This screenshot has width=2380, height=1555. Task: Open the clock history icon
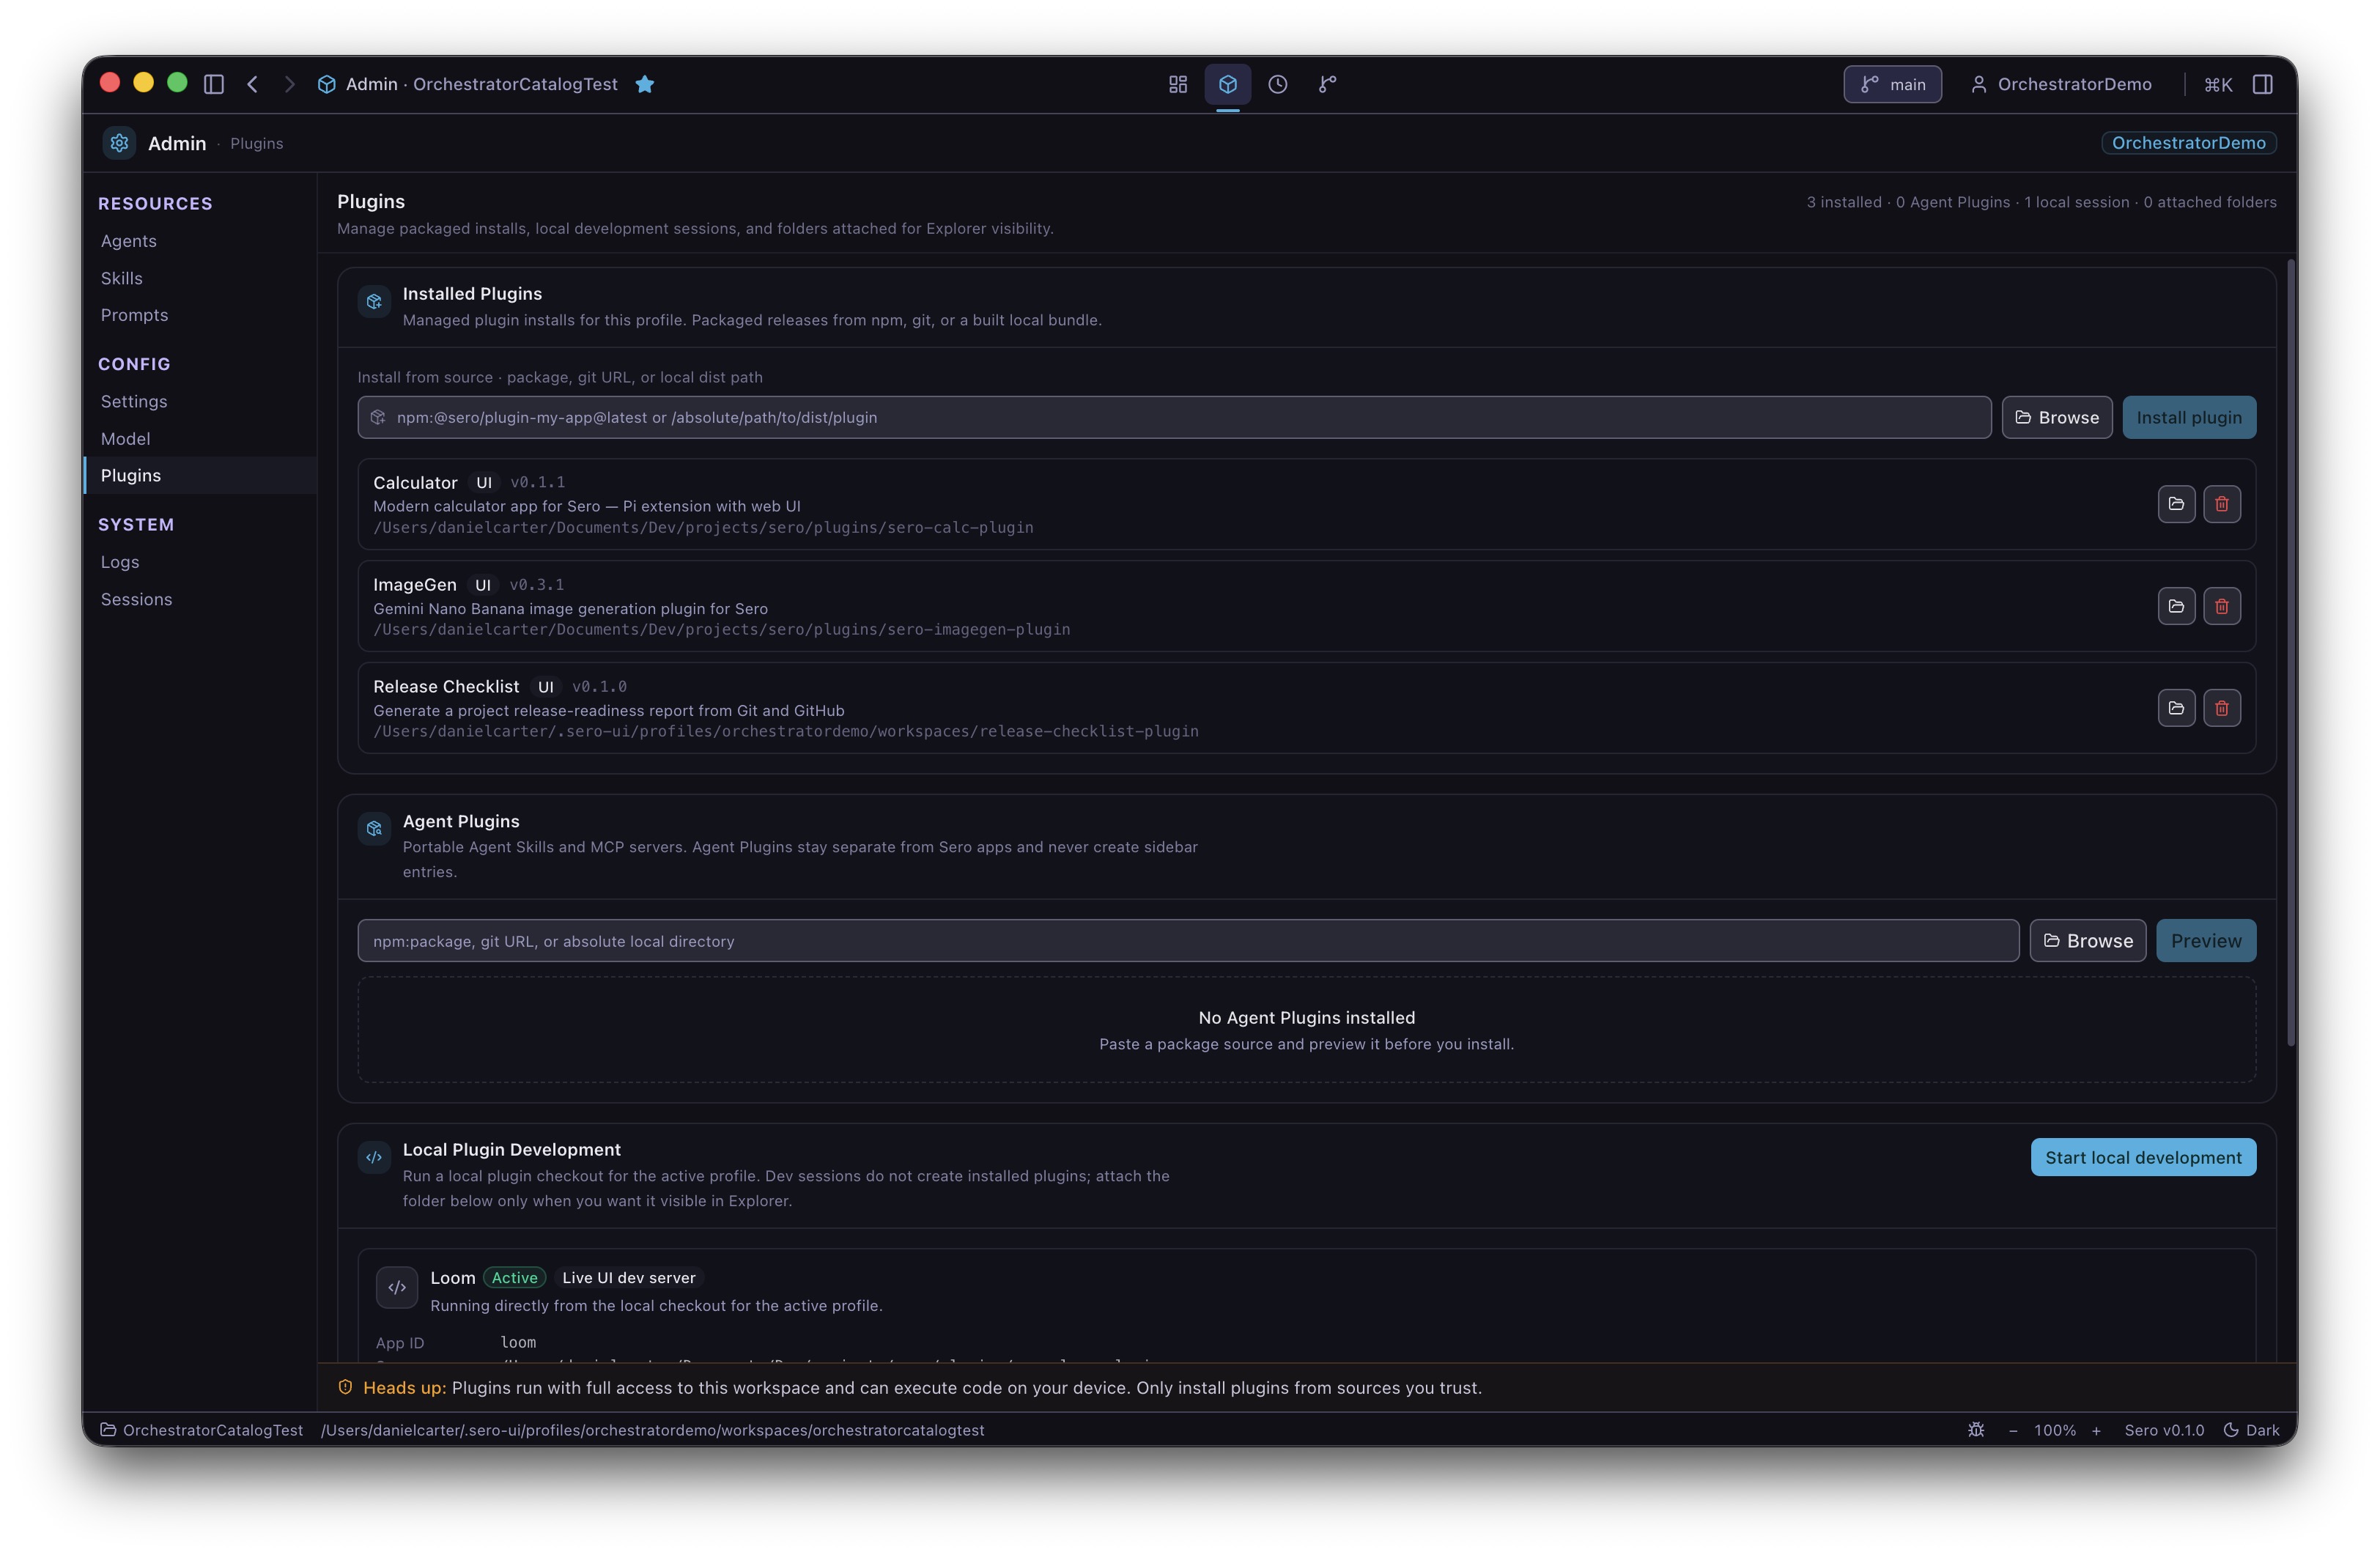1278,84
